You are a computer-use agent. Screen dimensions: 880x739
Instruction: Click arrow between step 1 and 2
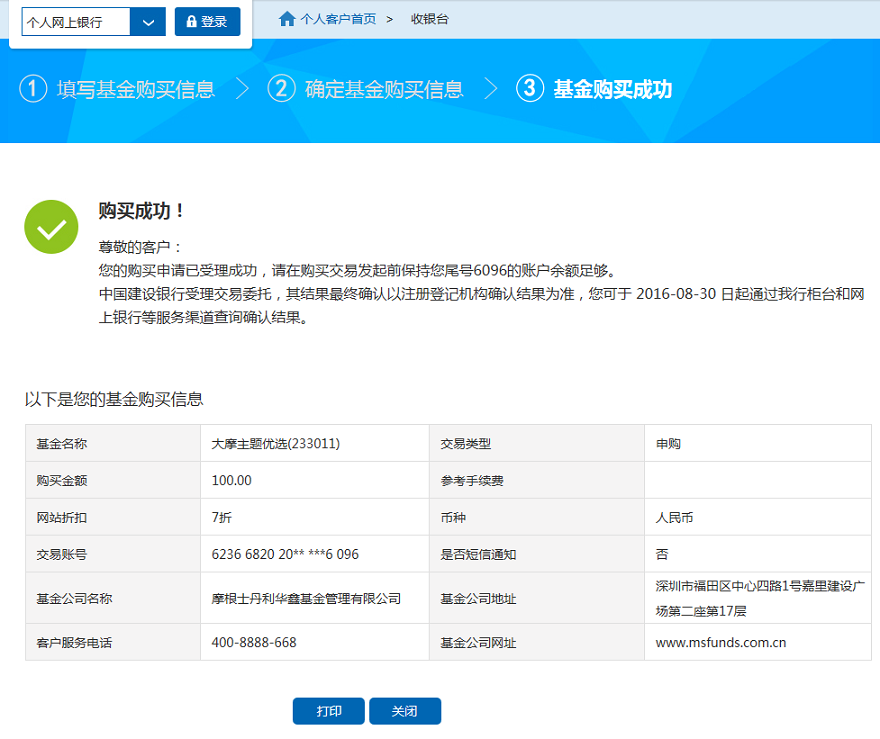pos(242,89)
